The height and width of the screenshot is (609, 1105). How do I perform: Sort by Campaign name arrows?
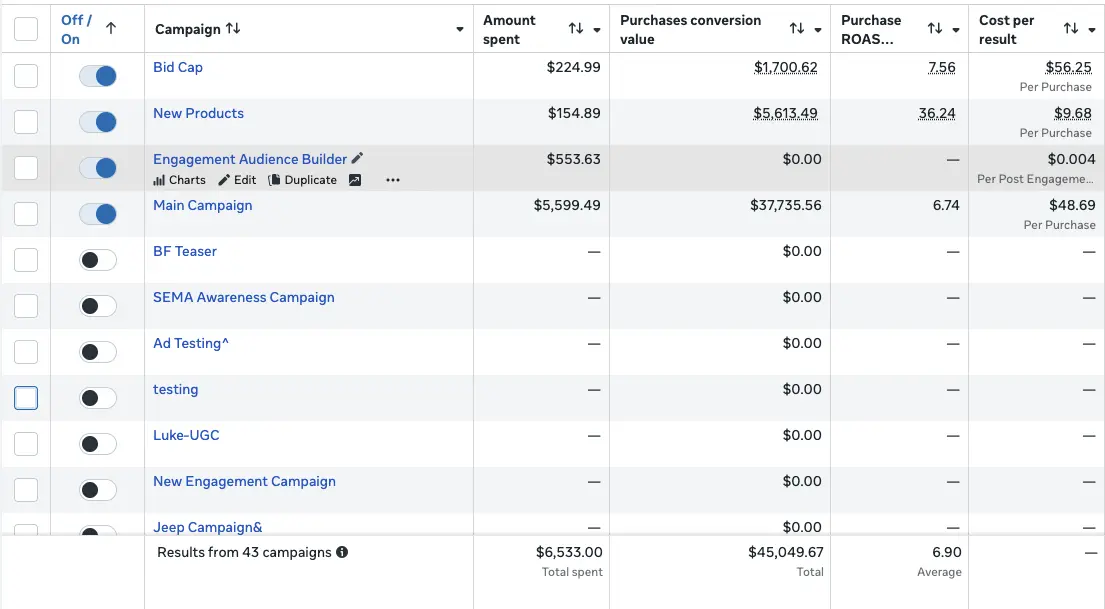pyautogui.click(x=233, y=29)
